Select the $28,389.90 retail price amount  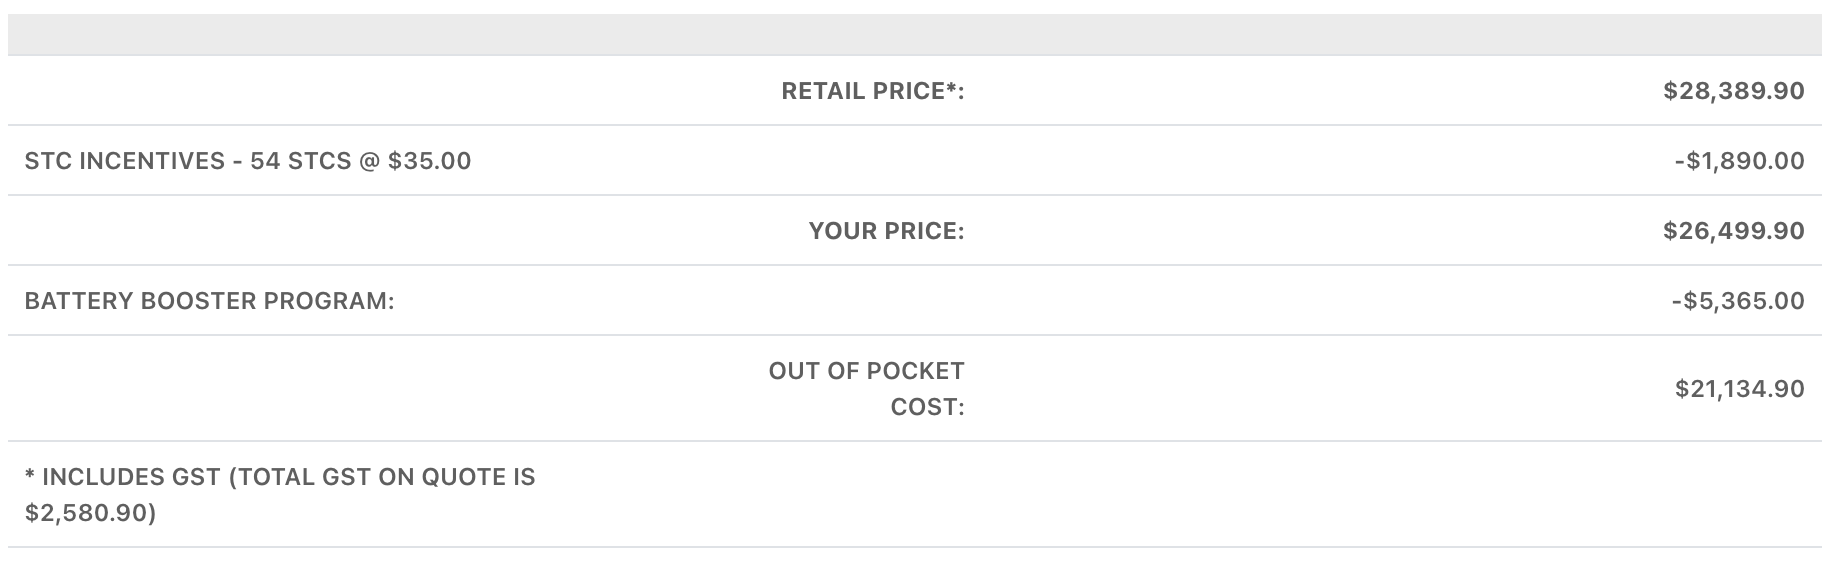(1733, 91)
